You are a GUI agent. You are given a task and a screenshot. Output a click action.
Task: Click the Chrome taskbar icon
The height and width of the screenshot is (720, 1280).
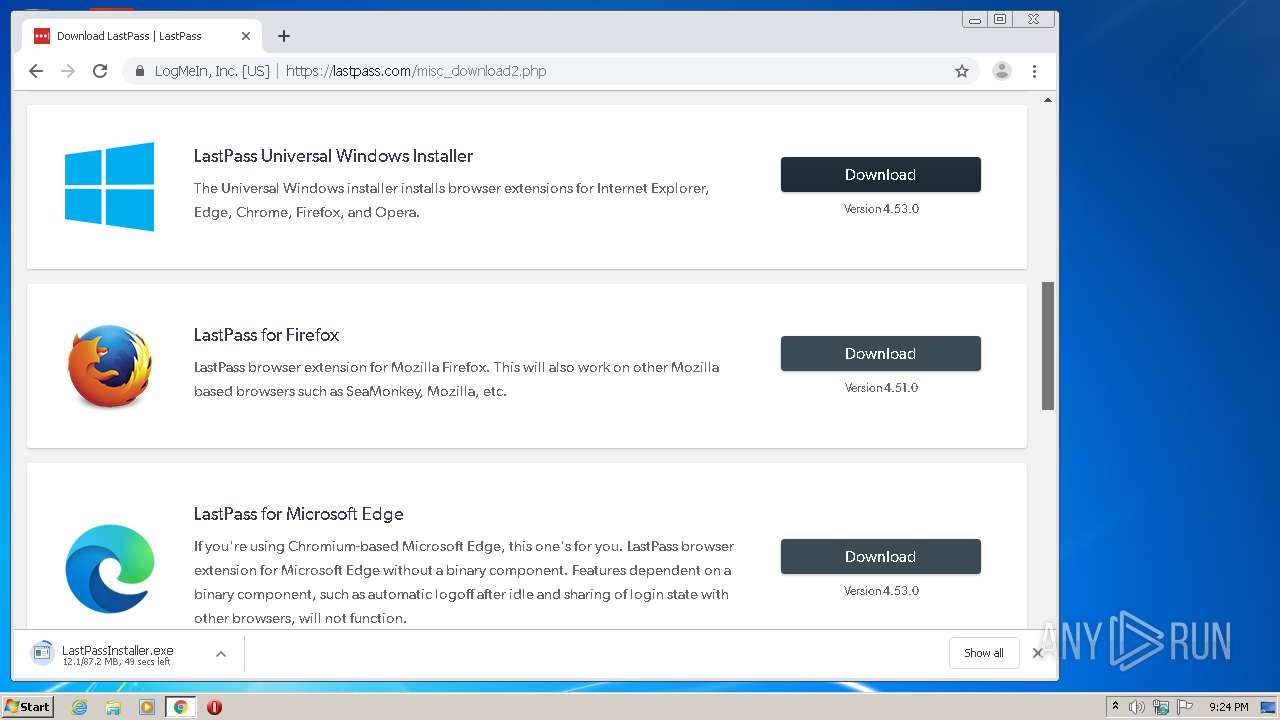click(x=180, y=707)
